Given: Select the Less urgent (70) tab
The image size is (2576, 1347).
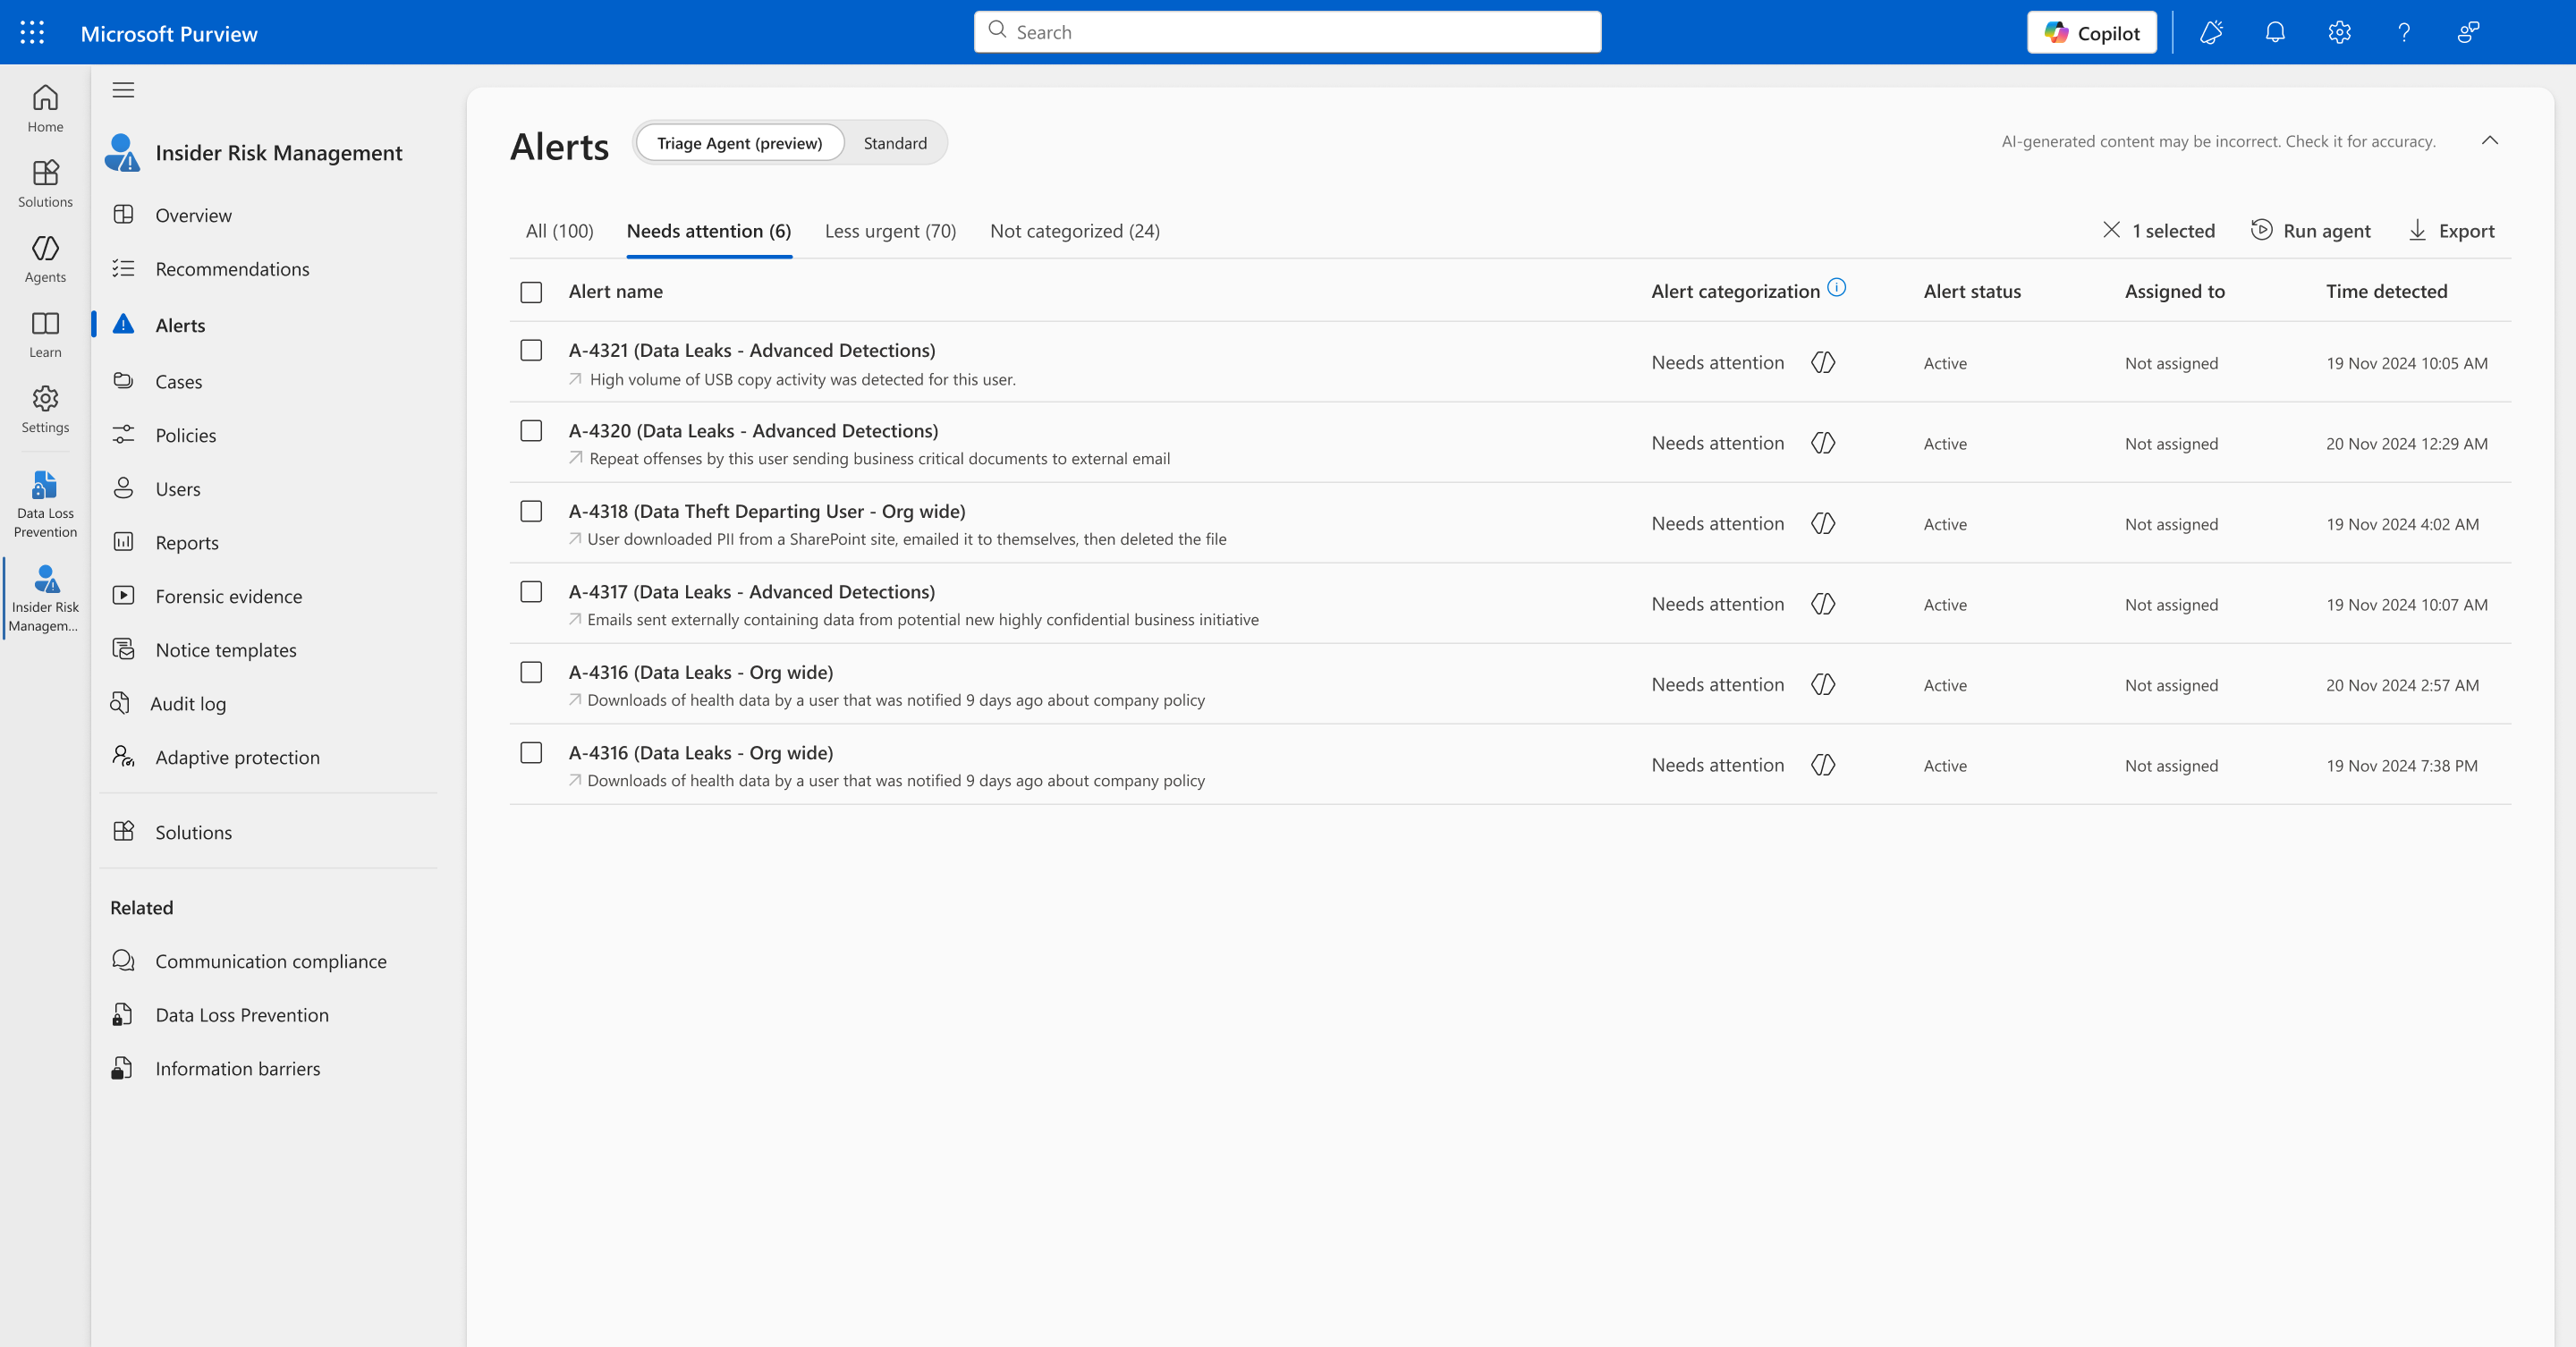Looking at the screenshot, I should [890, 231].
